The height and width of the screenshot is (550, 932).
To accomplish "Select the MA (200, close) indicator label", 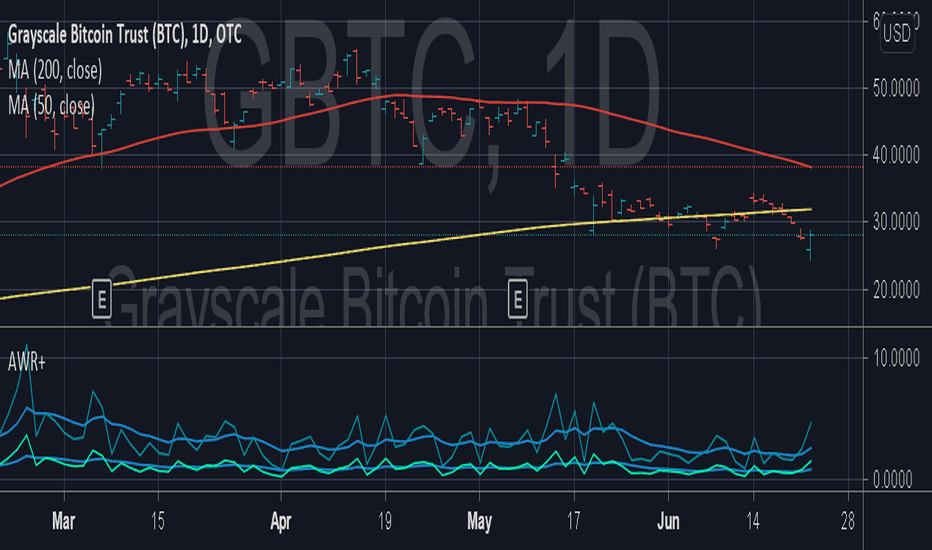I will click(55, 71).
